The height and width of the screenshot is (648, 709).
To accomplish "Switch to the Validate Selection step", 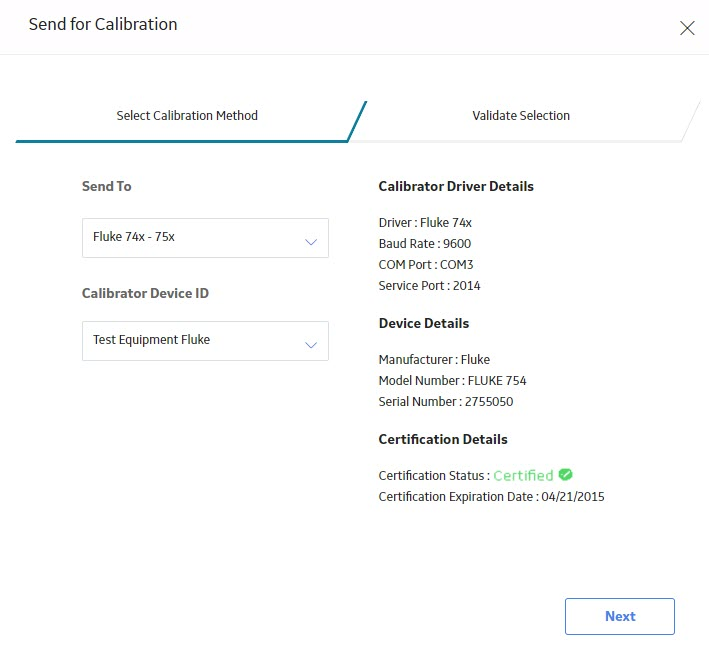I will [x=521, y=116].
